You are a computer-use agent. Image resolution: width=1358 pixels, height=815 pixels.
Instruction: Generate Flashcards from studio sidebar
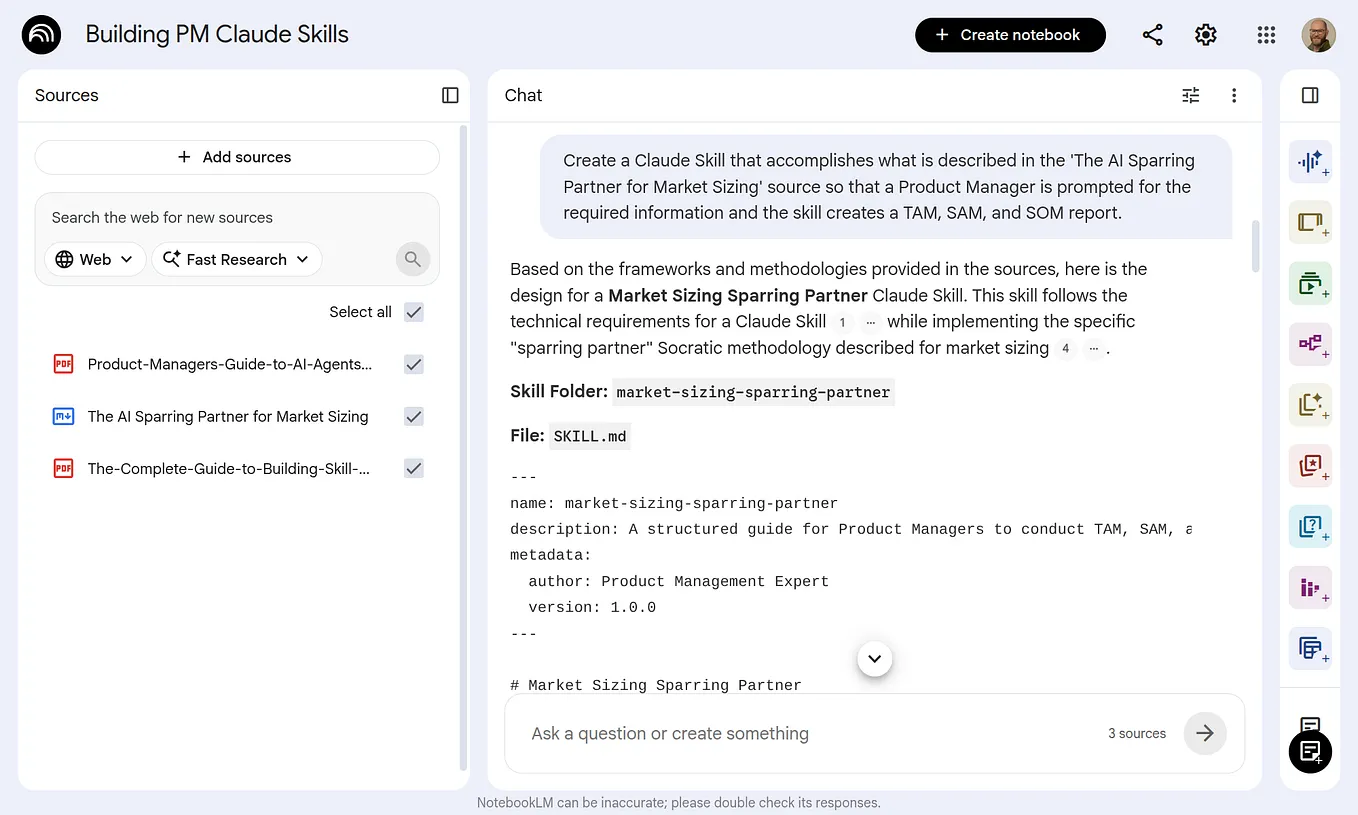[x=1310, y=466]
